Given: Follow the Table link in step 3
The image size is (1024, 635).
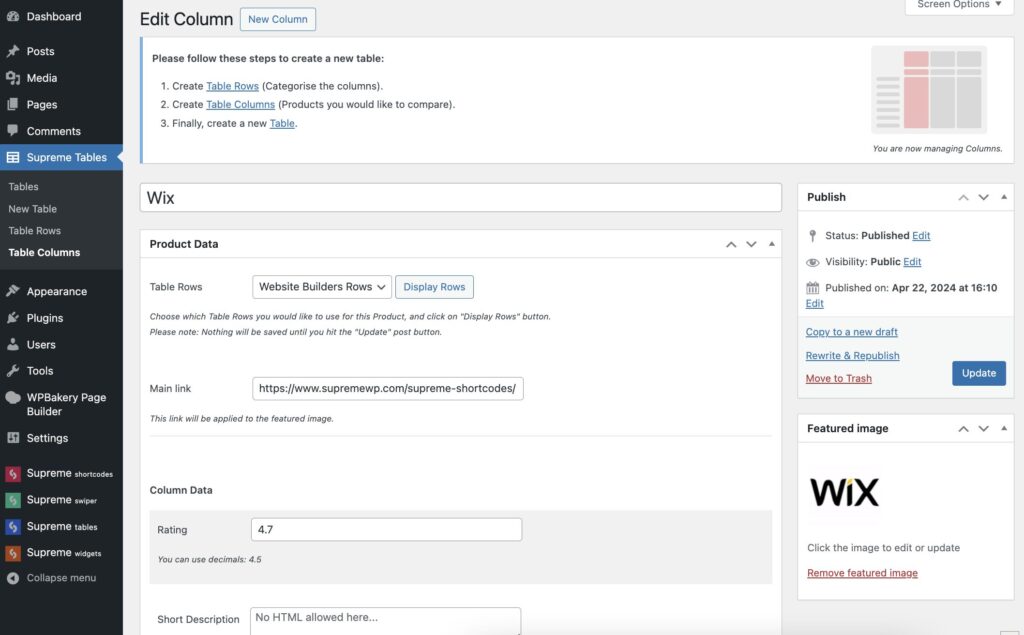Looking at the screenshot, I should [x=282, y=123].
